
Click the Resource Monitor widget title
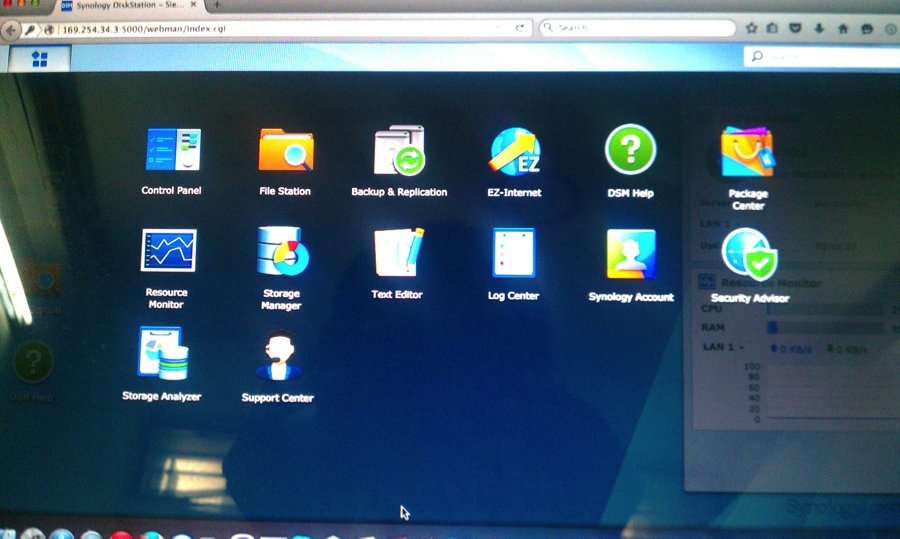(x=770, y=283)
